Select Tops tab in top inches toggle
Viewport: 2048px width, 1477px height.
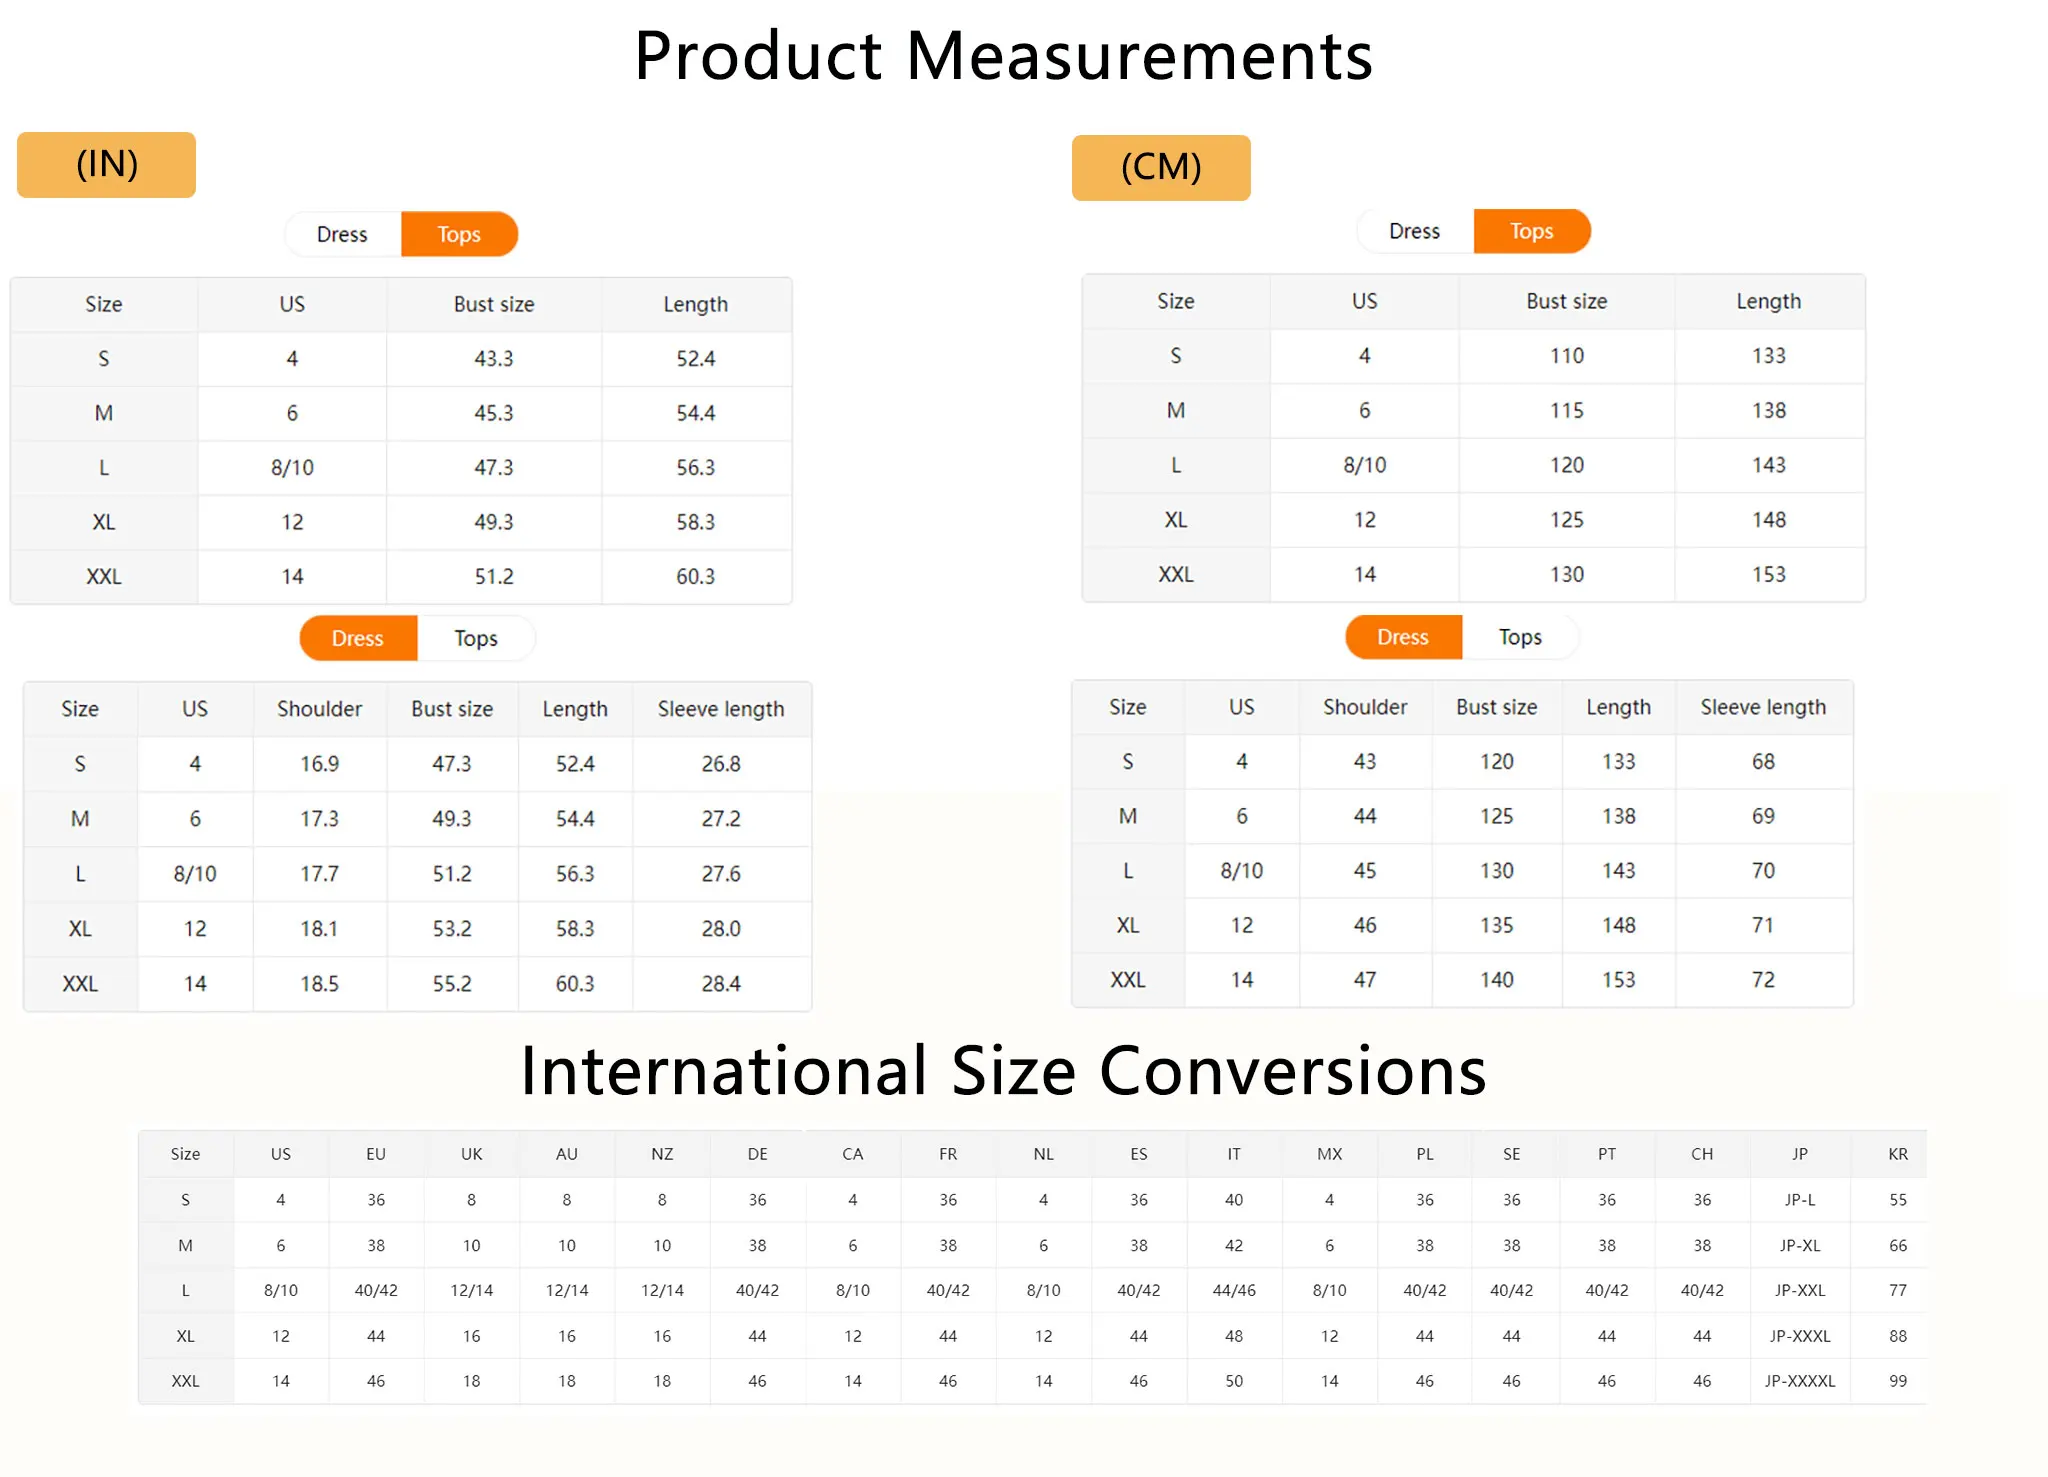[459, 234]
